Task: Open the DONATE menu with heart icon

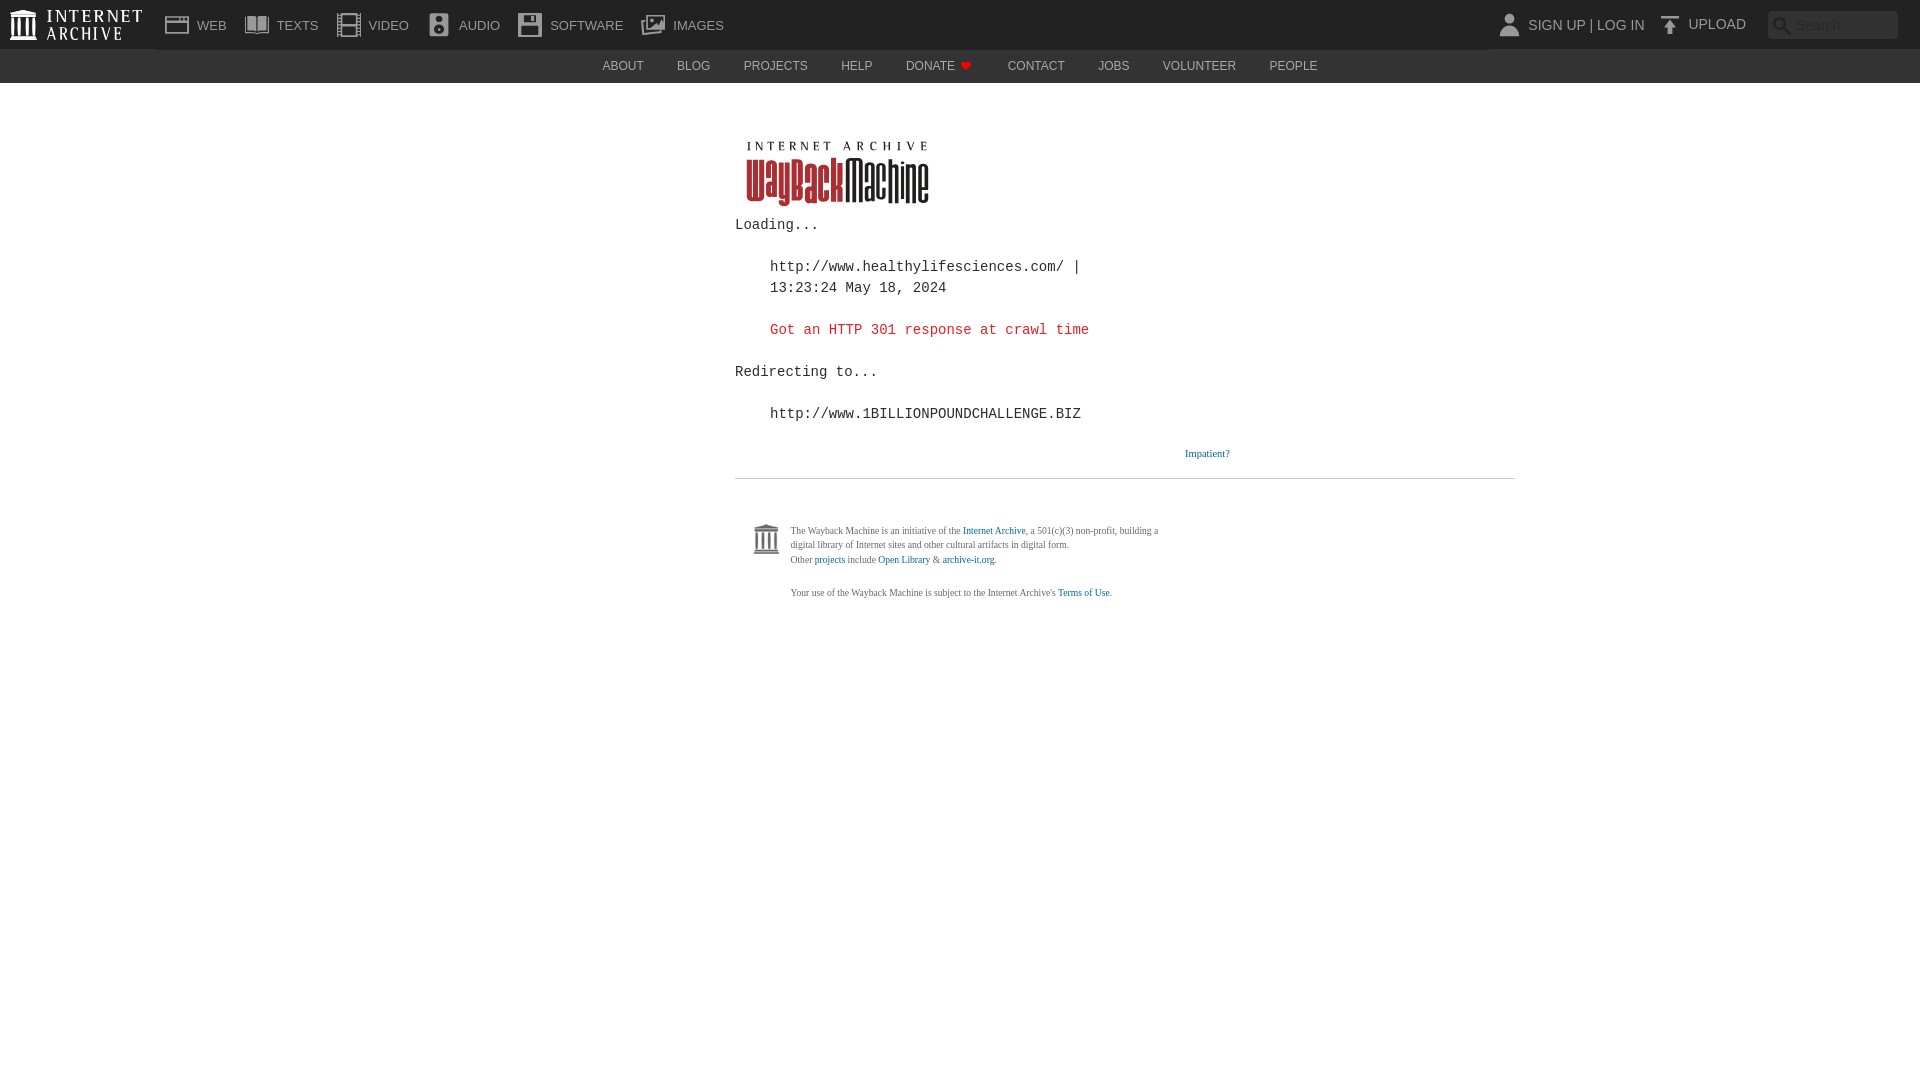Action: click(x=938, y=66)
